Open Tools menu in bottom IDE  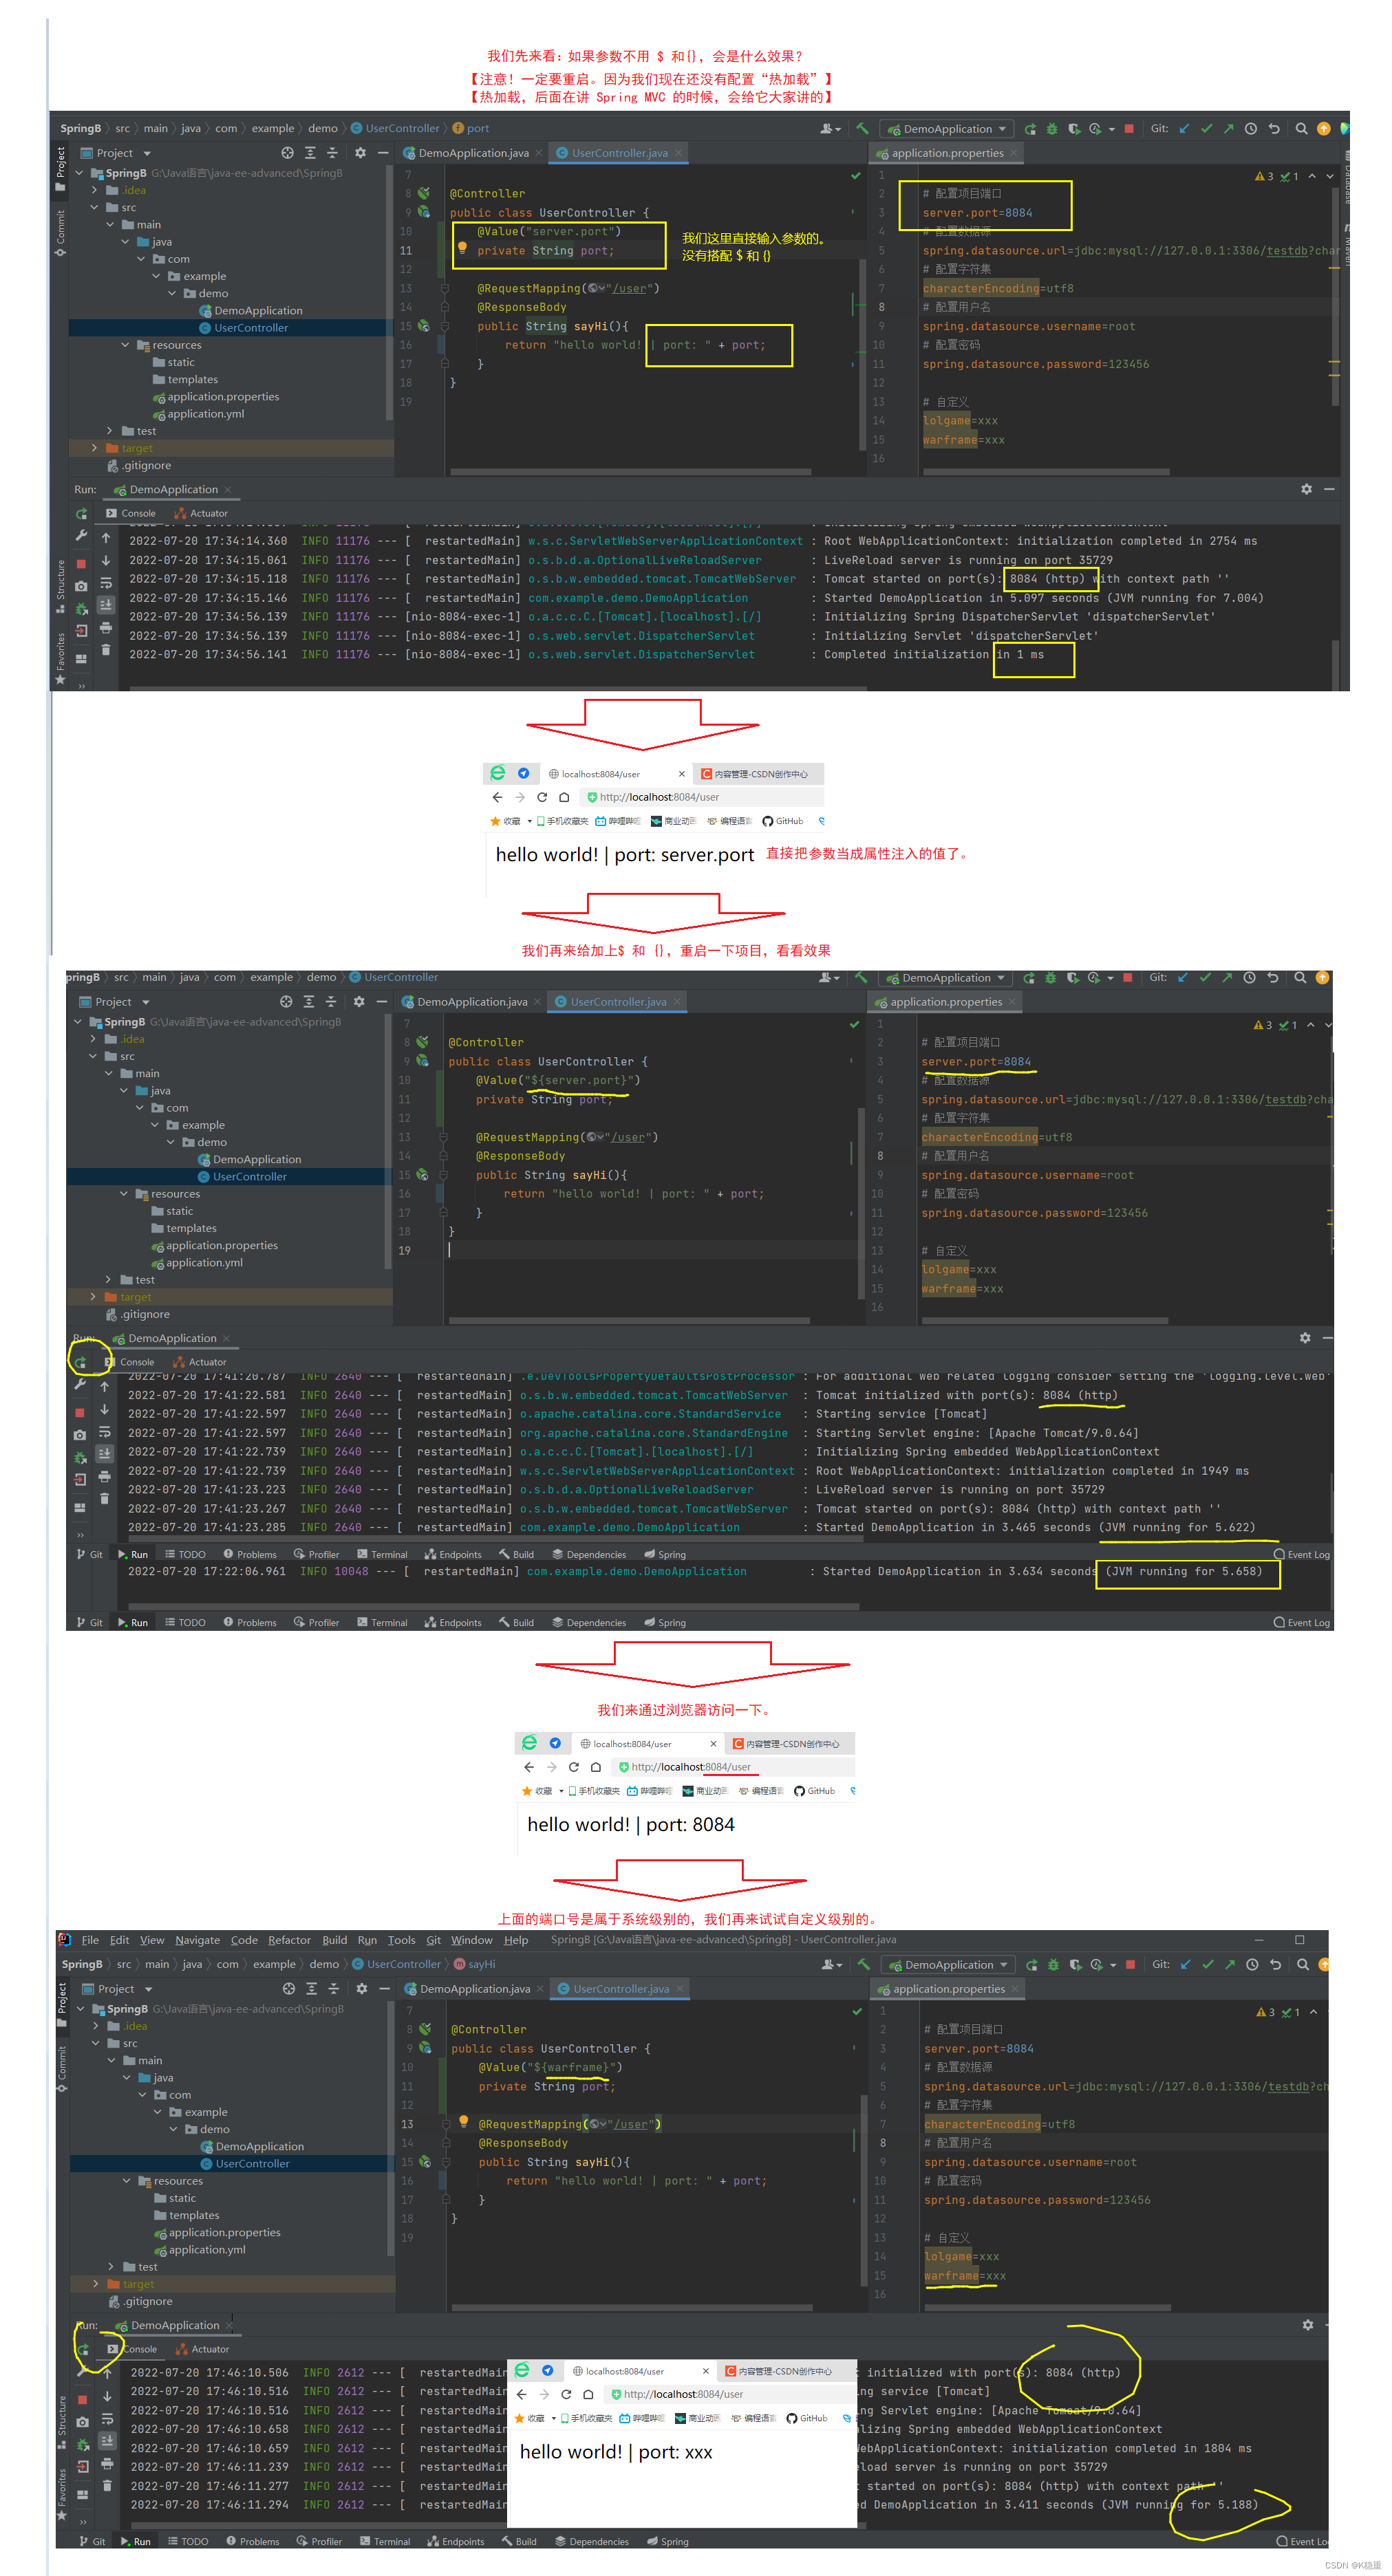pos(401,1940)
